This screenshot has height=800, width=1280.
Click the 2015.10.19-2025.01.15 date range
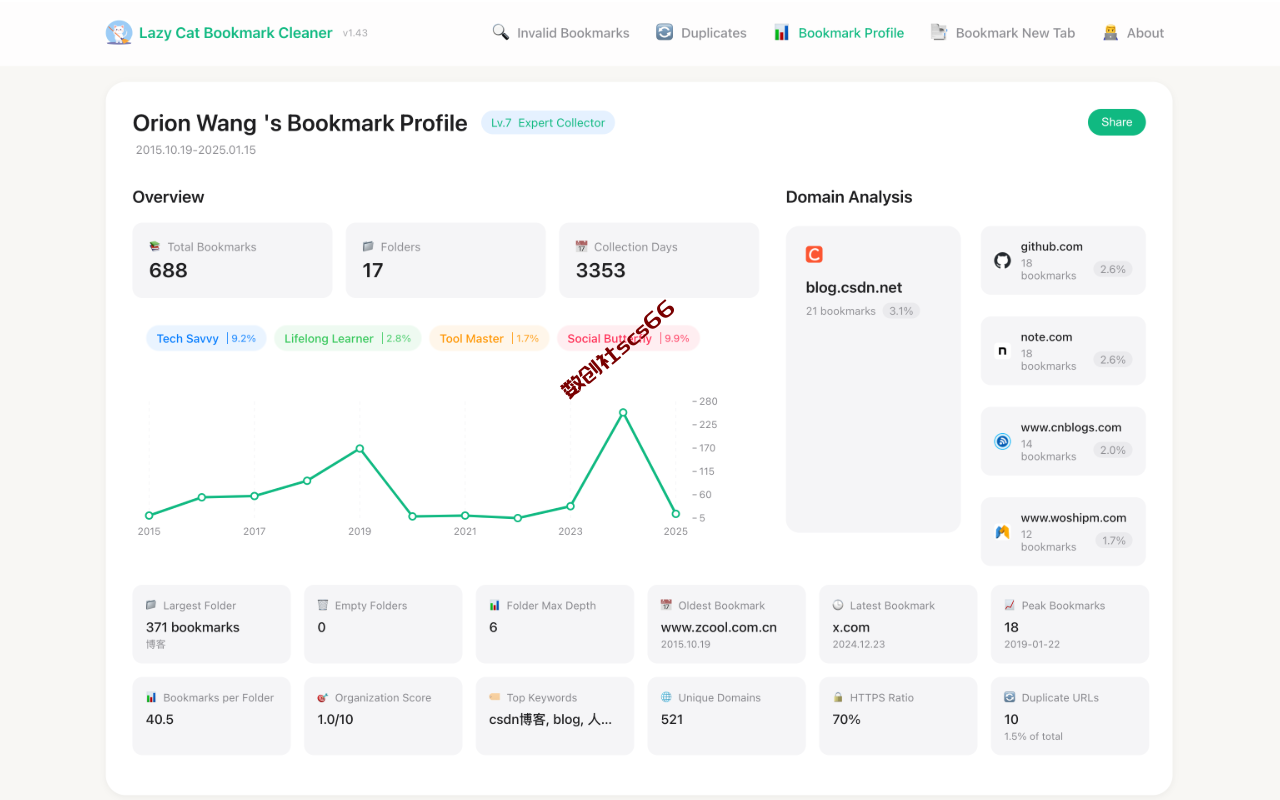click(196, 150)
